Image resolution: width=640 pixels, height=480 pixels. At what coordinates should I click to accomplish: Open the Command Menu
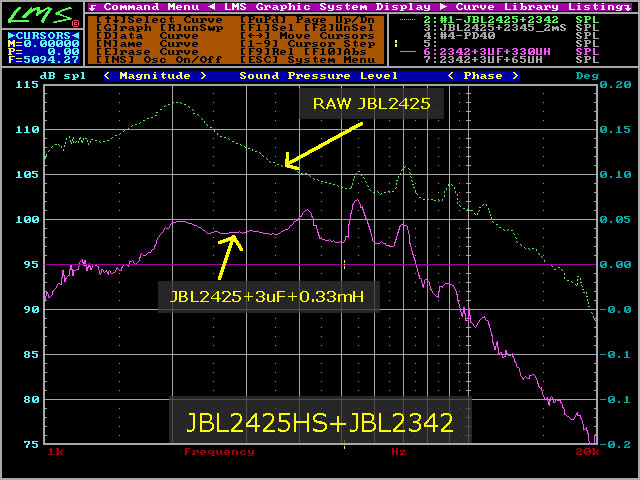[x=151, y=7]
